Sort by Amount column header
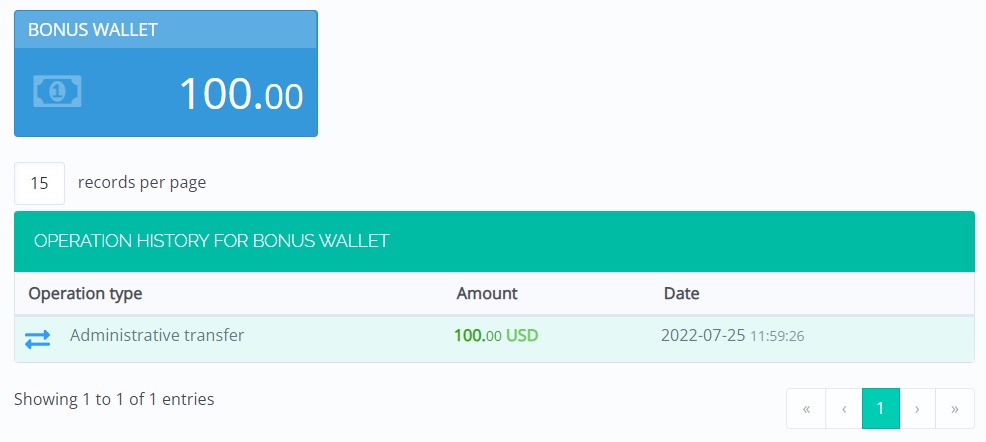 487,294
